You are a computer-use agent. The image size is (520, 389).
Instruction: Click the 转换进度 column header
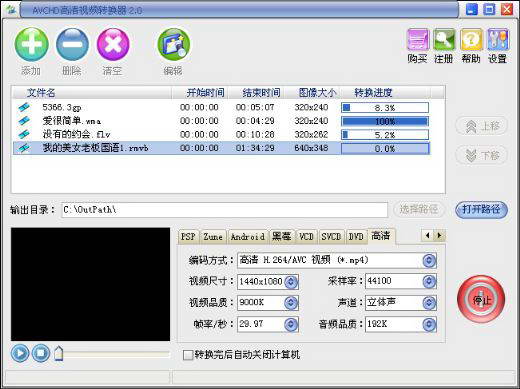click(x=385, y=92)
